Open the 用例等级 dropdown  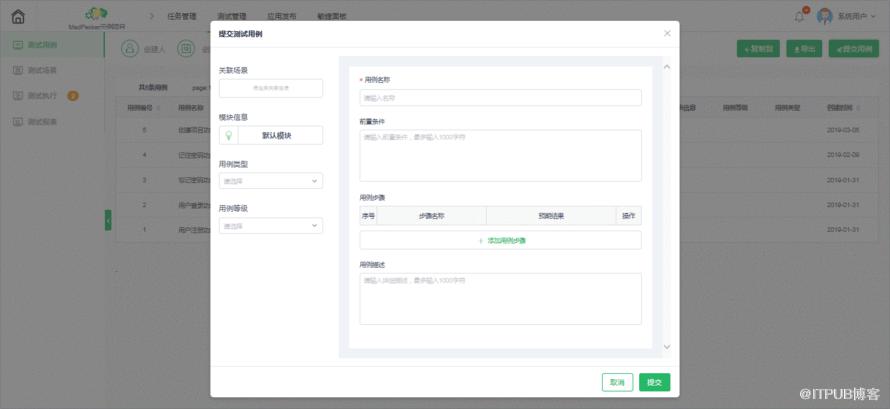[x=271, y=226]
